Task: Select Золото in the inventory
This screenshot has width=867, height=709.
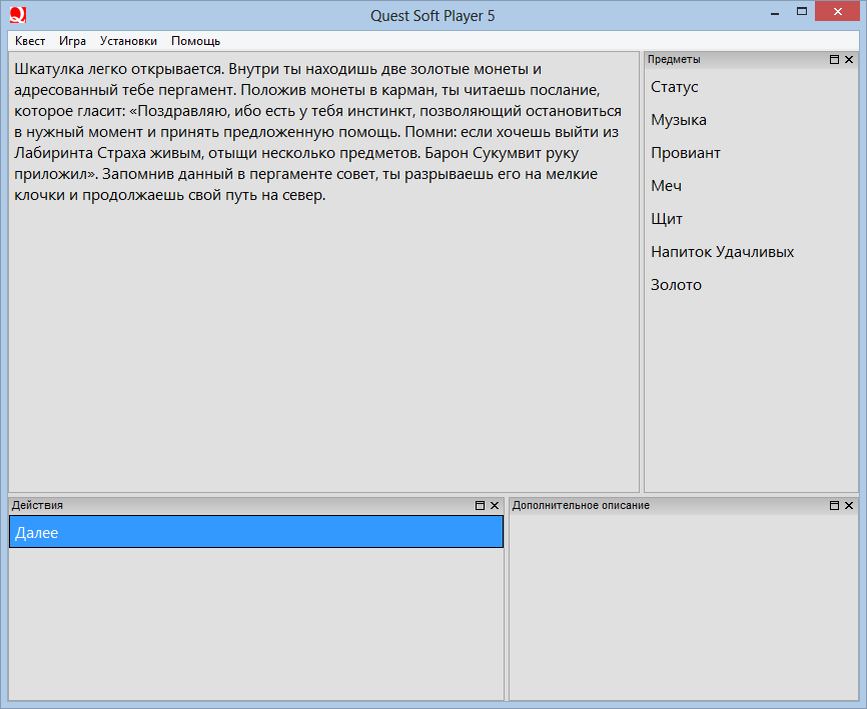Action: tap(677, 285)
